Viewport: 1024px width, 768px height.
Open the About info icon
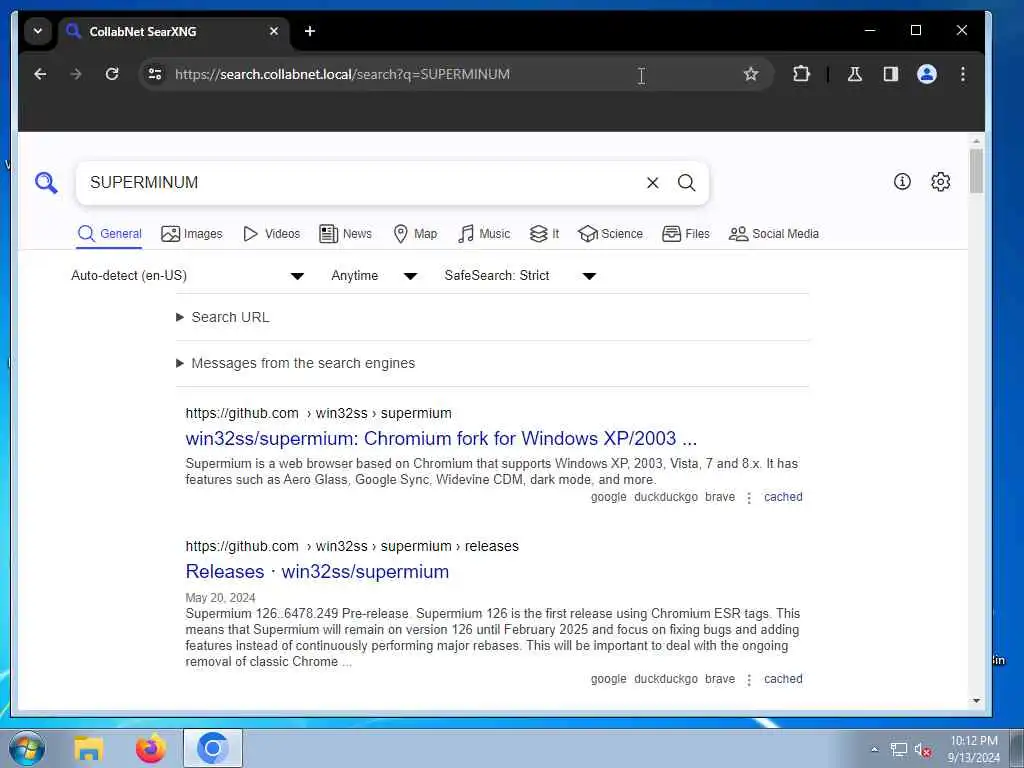click(x=902, y=182)
